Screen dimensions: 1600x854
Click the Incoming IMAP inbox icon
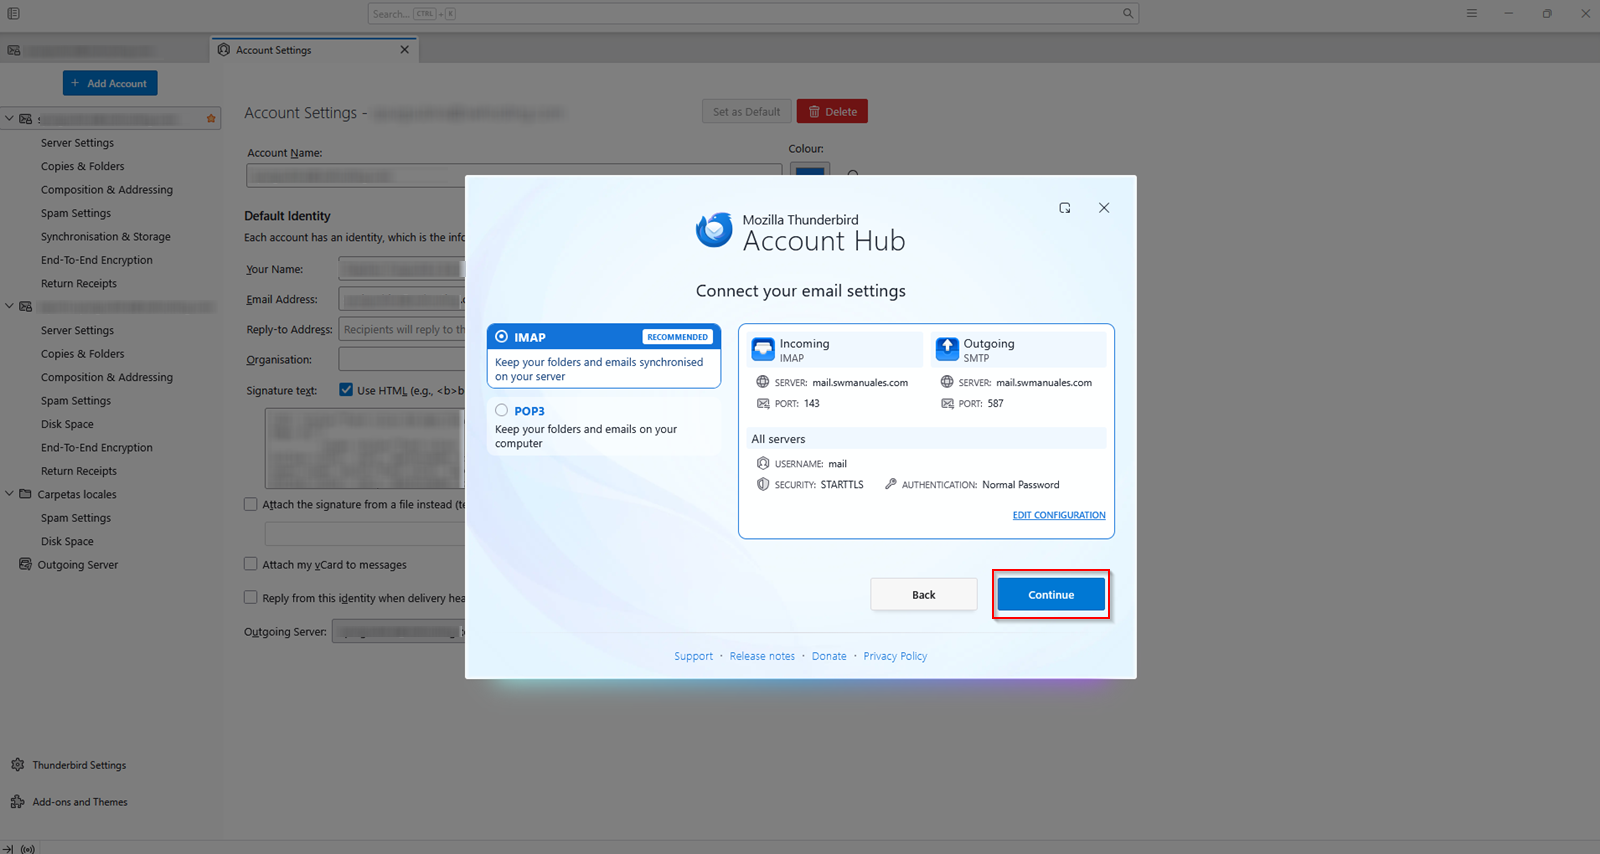pos(763,349)
